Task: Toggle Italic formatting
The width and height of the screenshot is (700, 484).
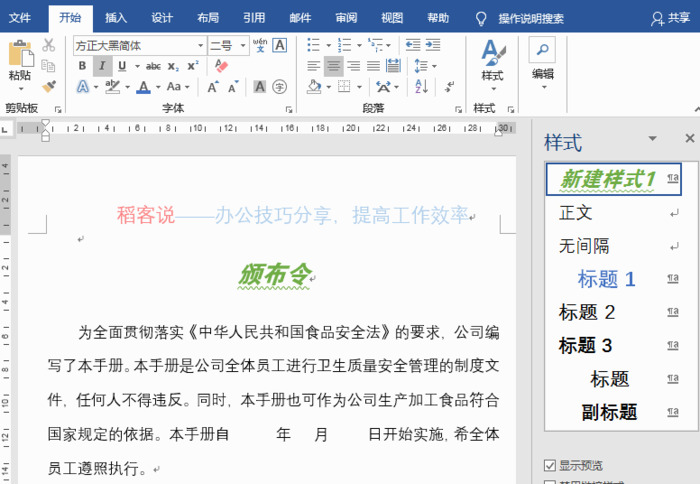Action: pos(102,66)
